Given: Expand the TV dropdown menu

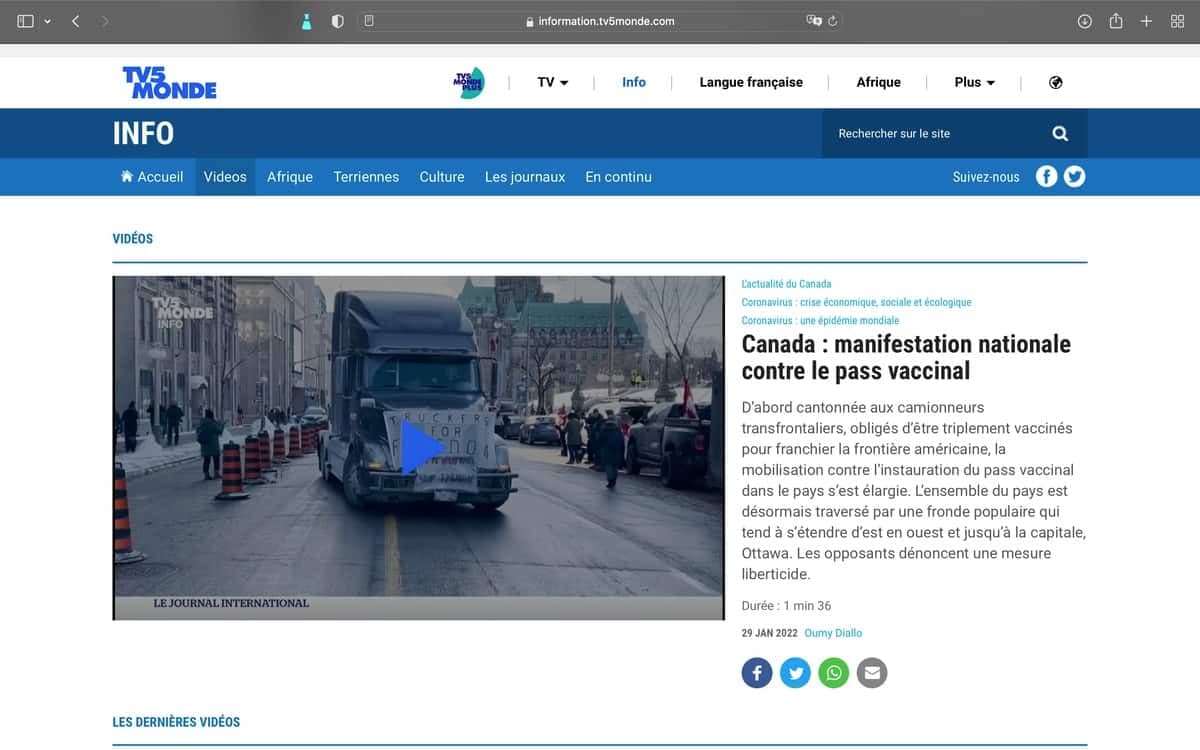Looking at the screenshot, I should 553,83.
